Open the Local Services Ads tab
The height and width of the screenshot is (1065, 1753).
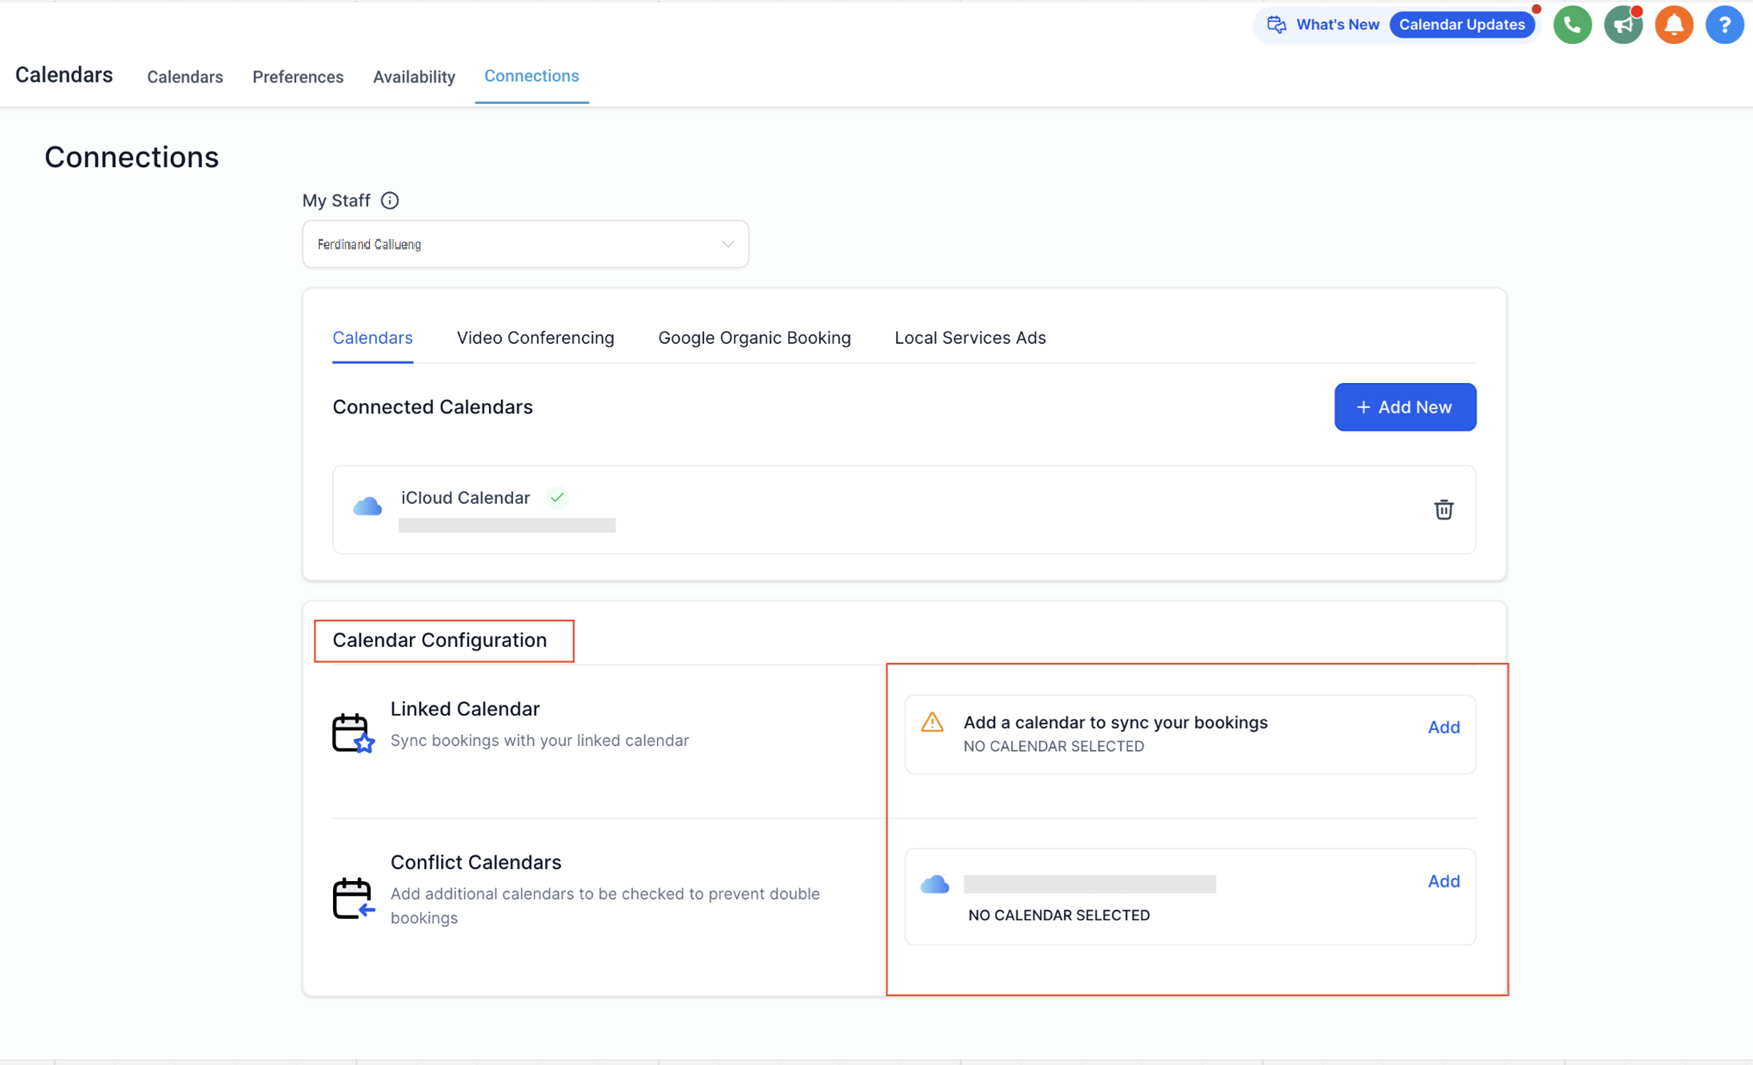pos(970,338)
